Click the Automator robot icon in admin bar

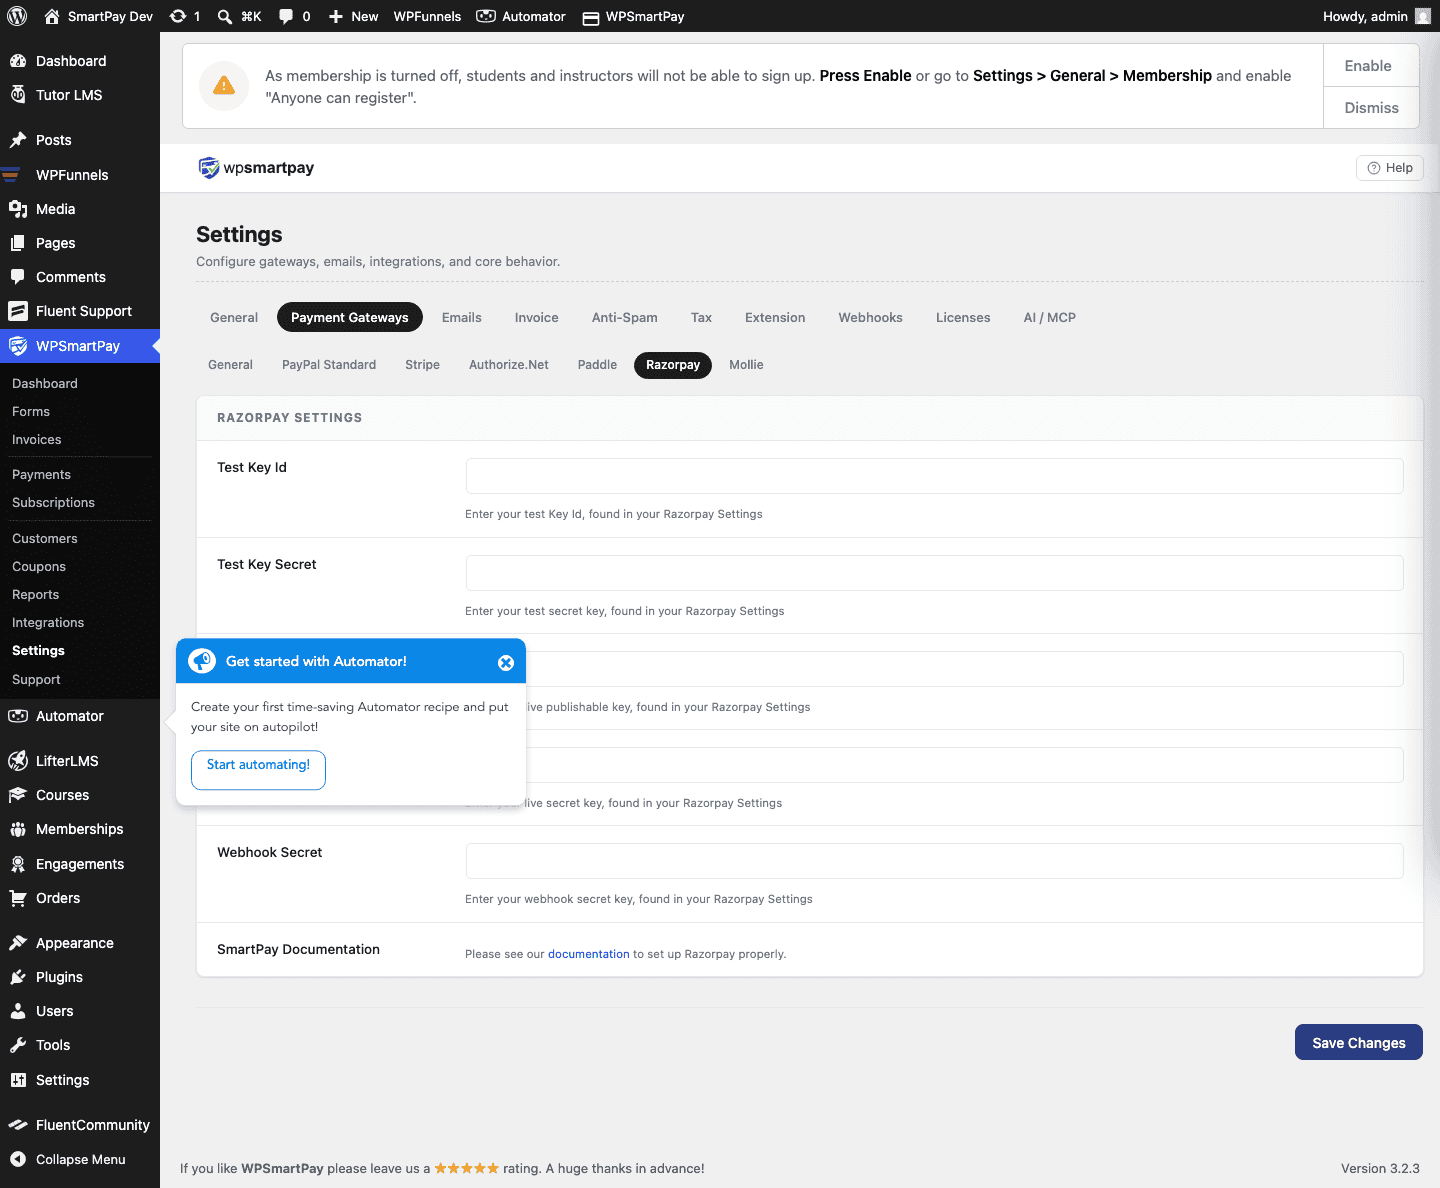(x=486, y=16)
